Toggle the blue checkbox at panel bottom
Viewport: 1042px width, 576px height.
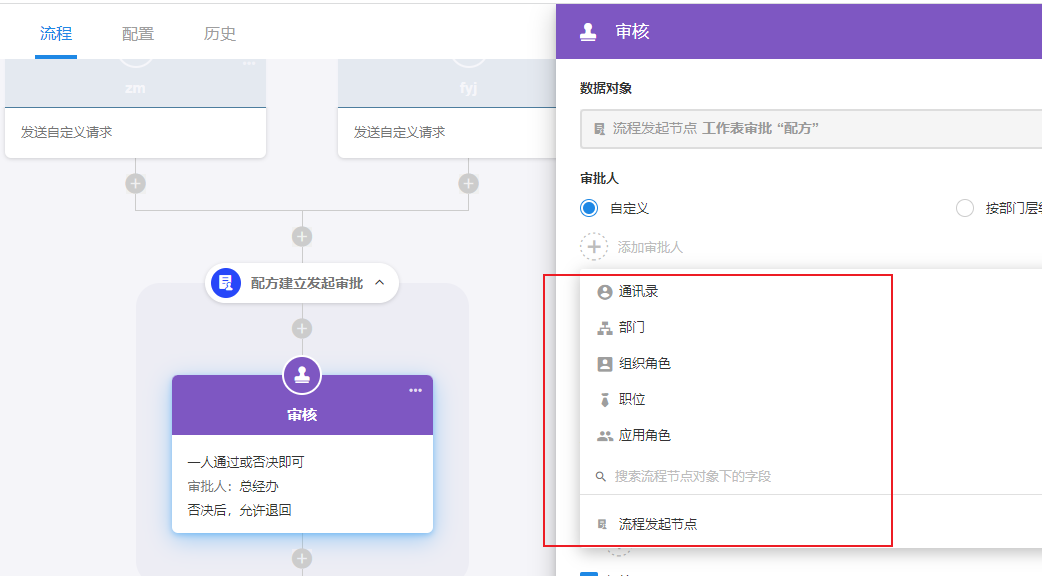tap(588, 573)
